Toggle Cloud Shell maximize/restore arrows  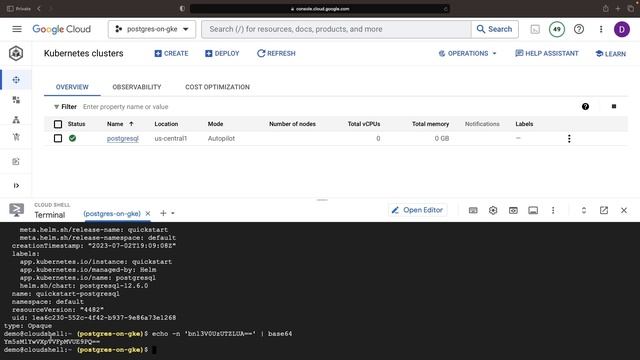click(584, 210)
